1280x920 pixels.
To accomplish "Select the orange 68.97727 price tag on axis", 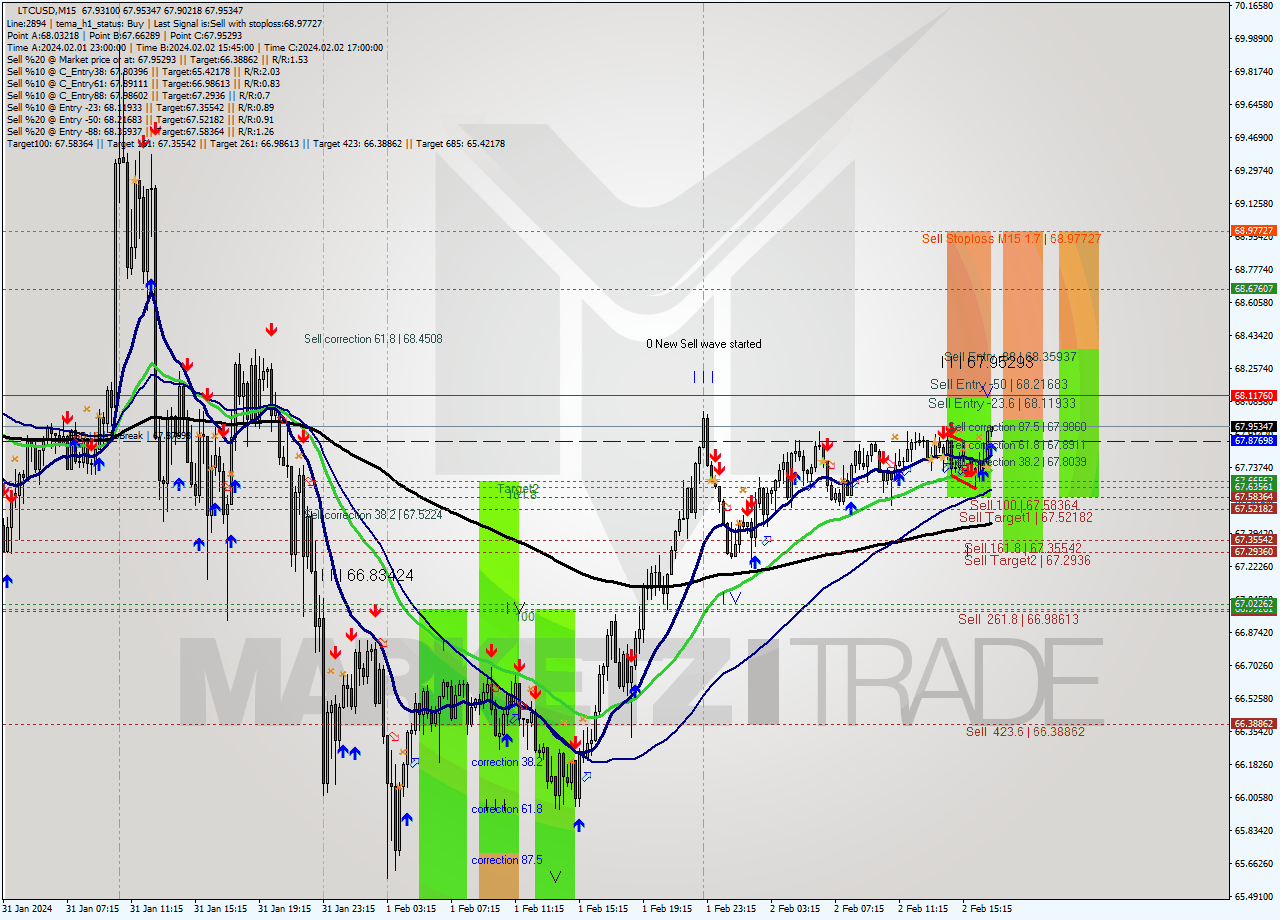I will [x=1254, y=230].
